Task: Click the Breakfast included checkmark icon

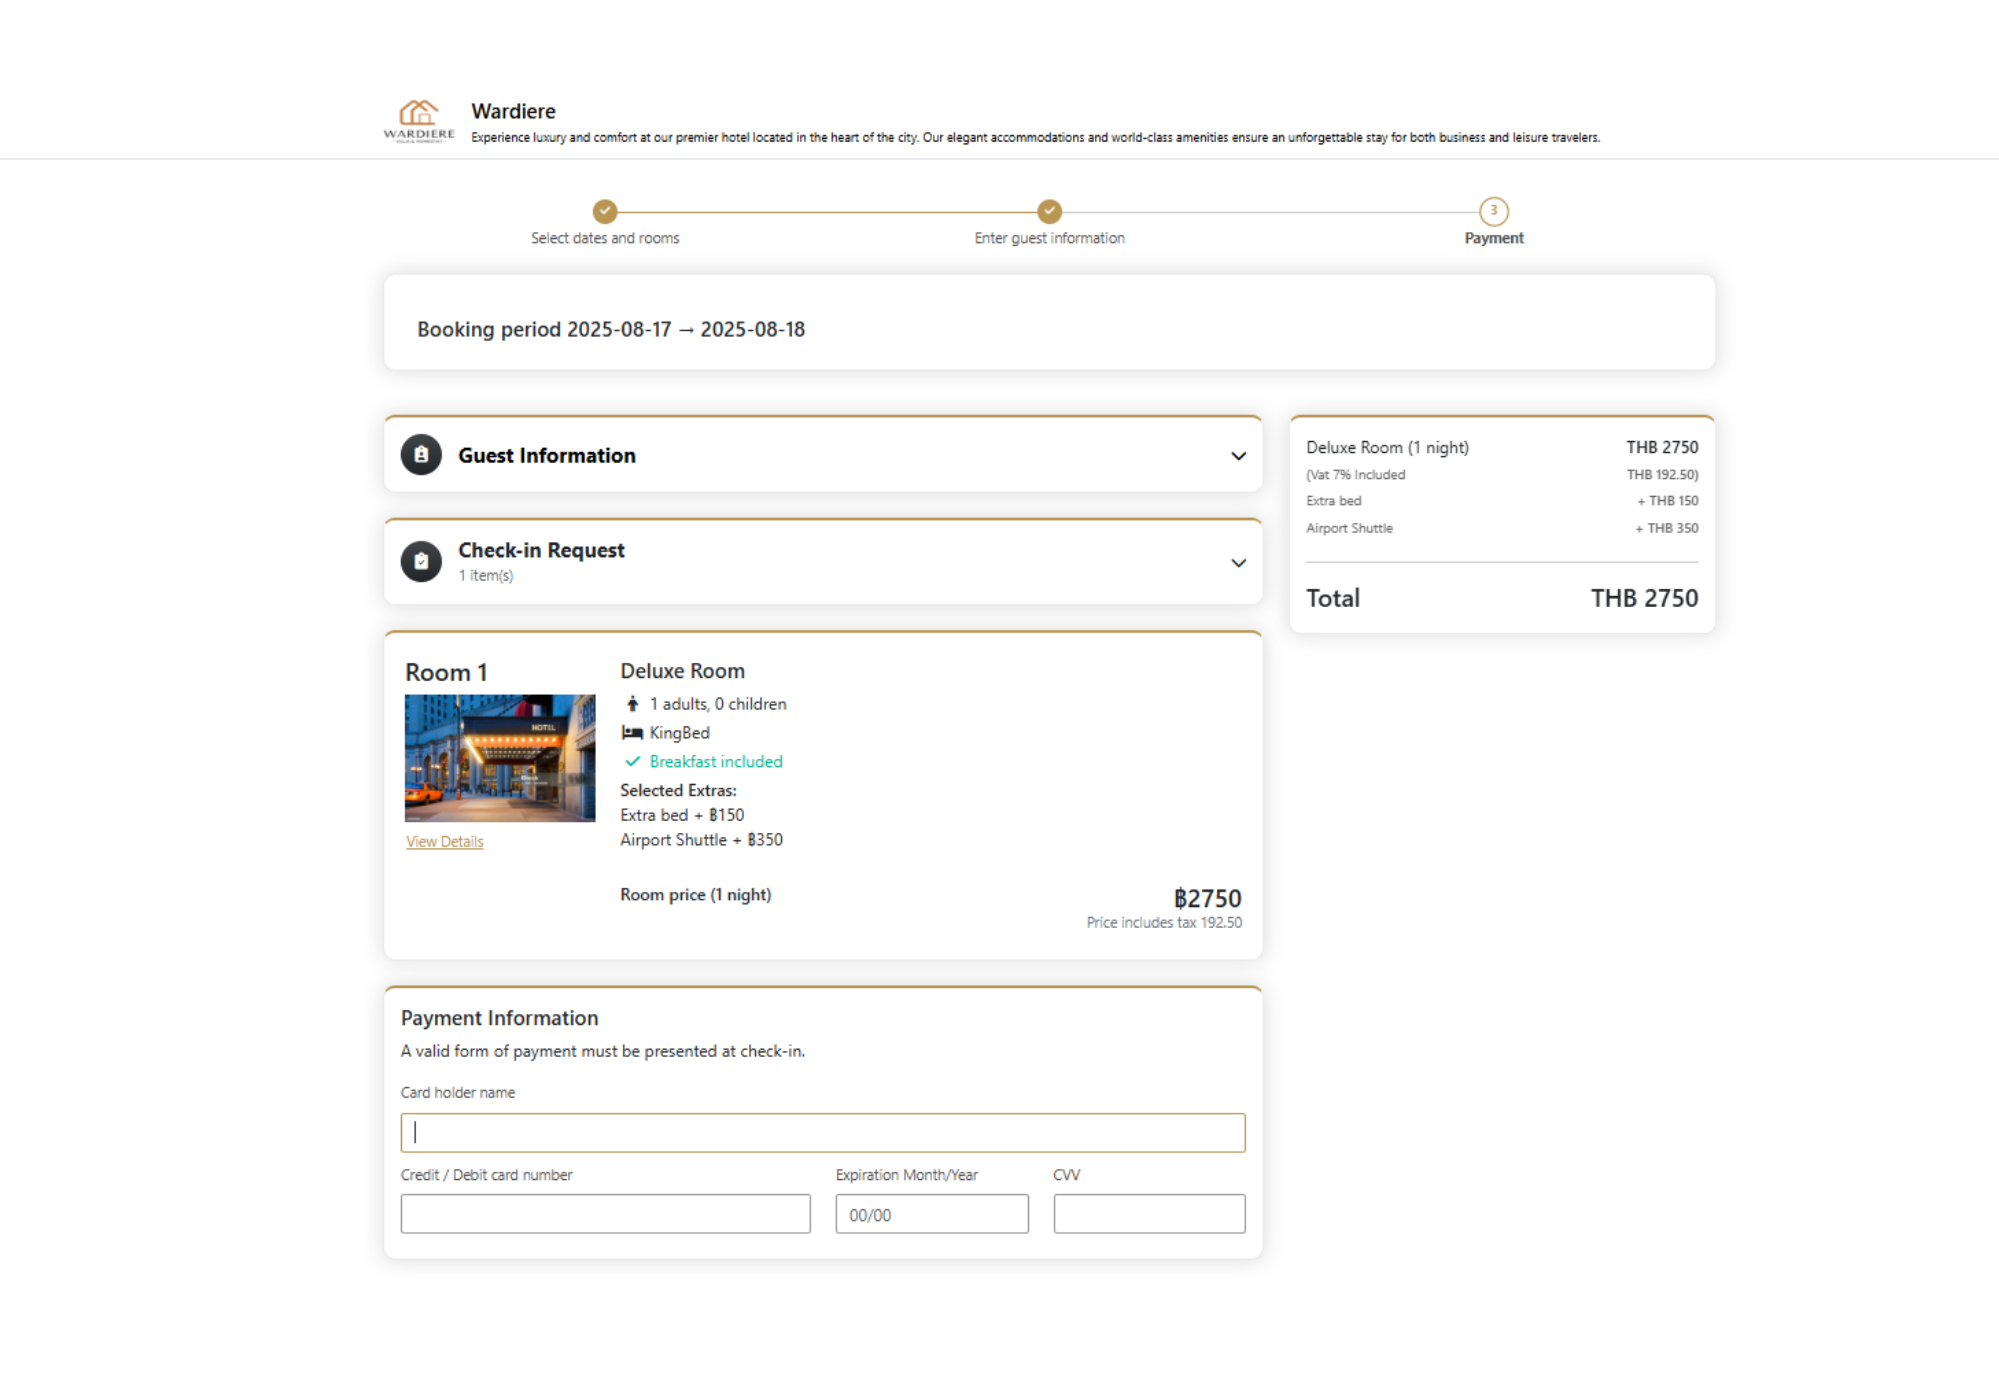Action: pos(632,762)
